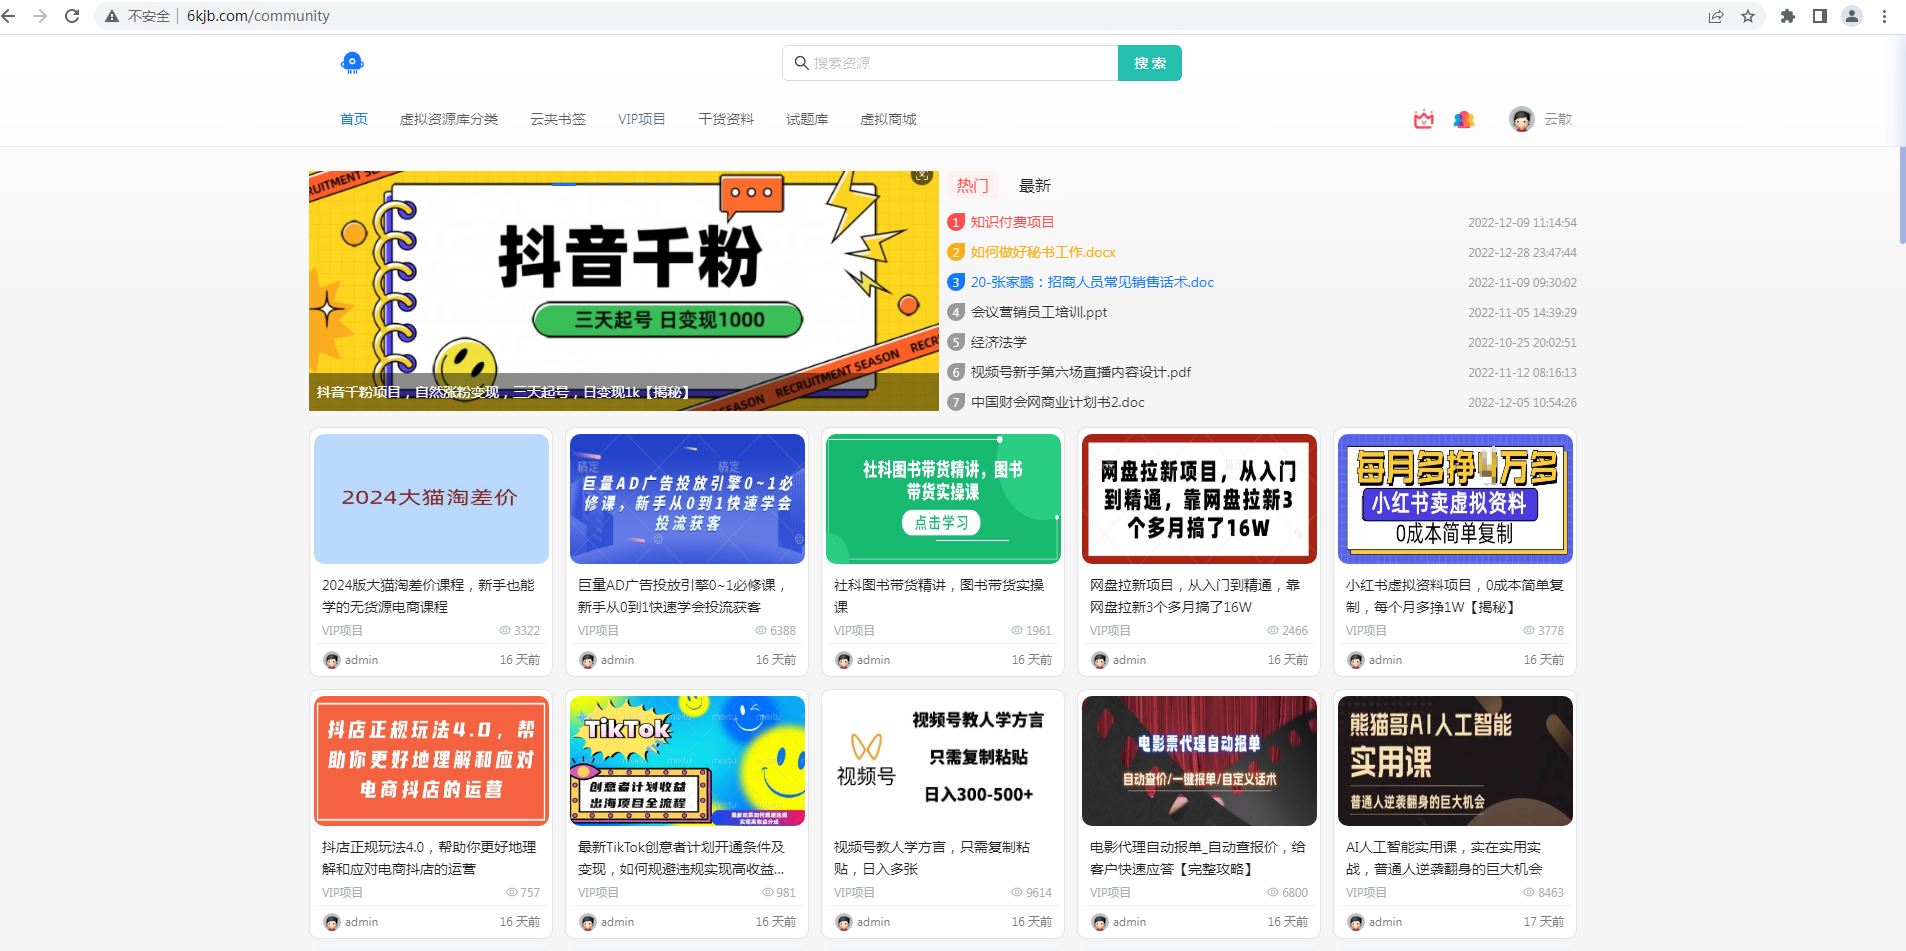Click admin avatar on 巨量AD广告投放 card
The width and height of the screenshot is (1906, 951).
tap(588, 660)
